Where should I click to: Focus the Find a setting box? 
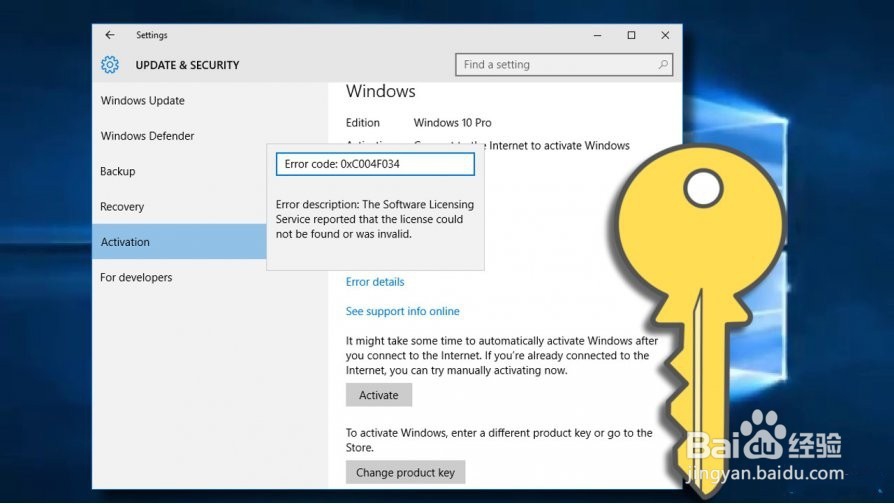pos(564,64)
